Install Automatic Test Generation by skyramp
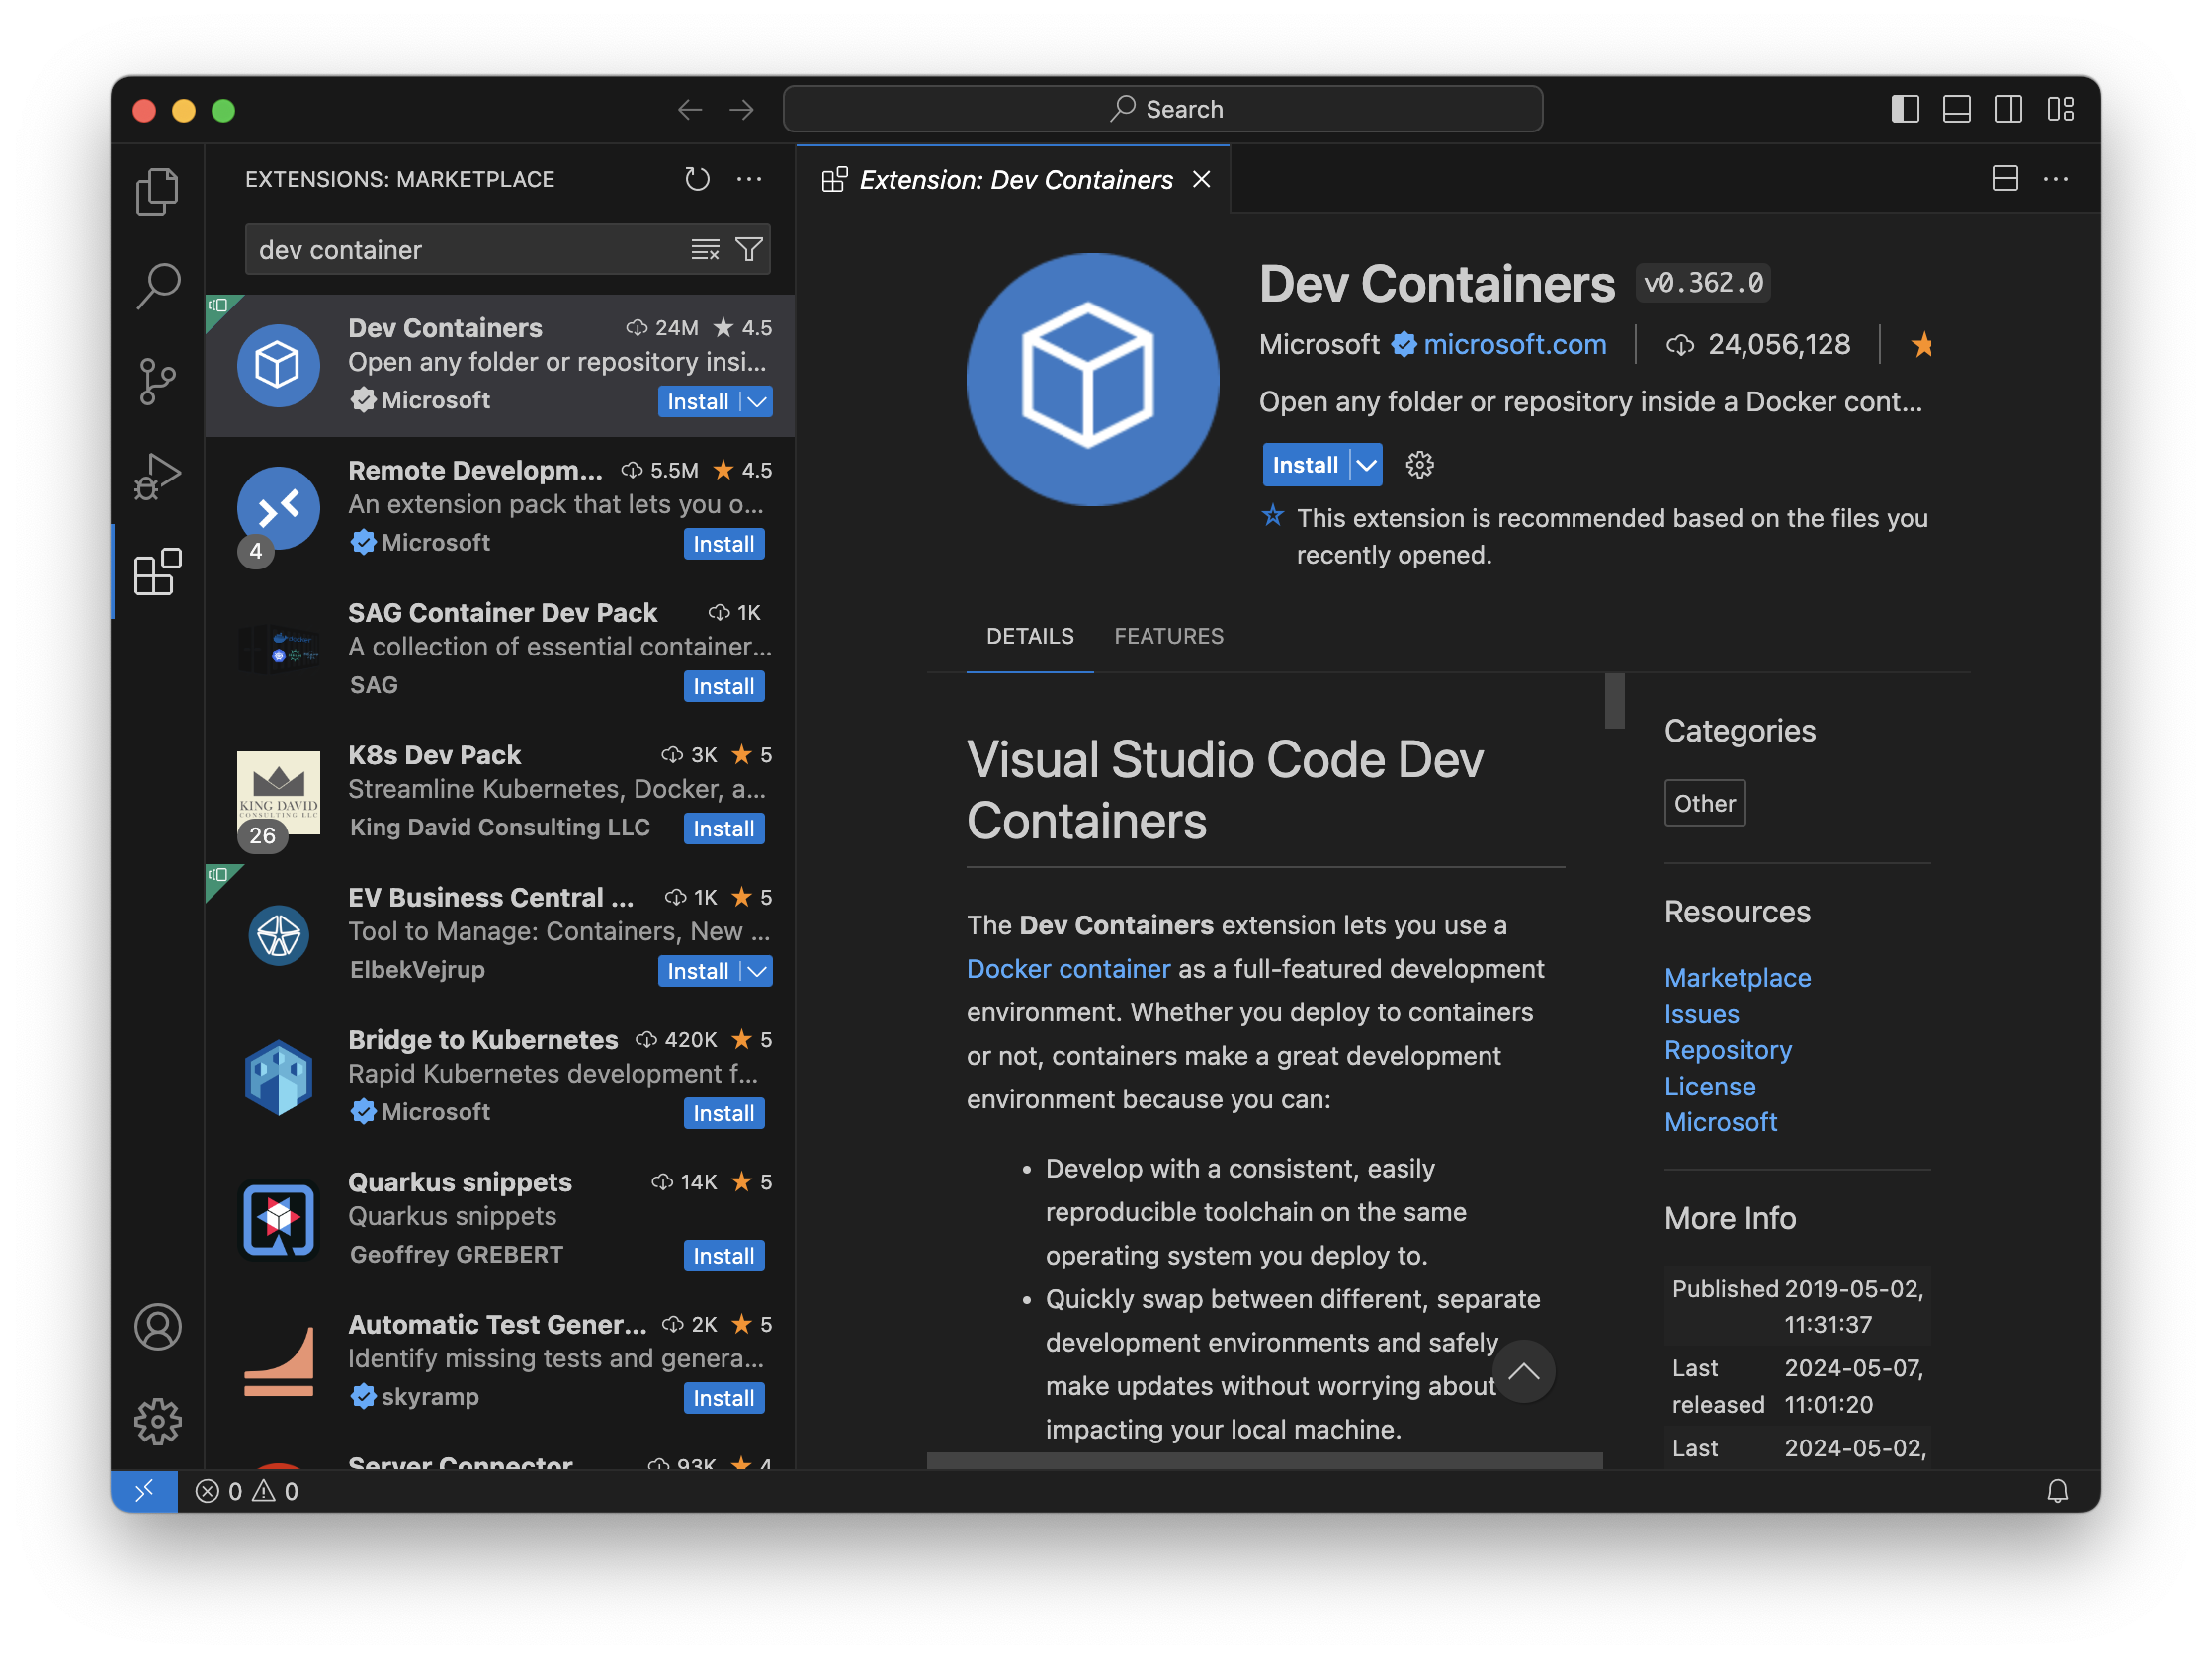The image size is (2212, 1659). [x=724, y=1399]
